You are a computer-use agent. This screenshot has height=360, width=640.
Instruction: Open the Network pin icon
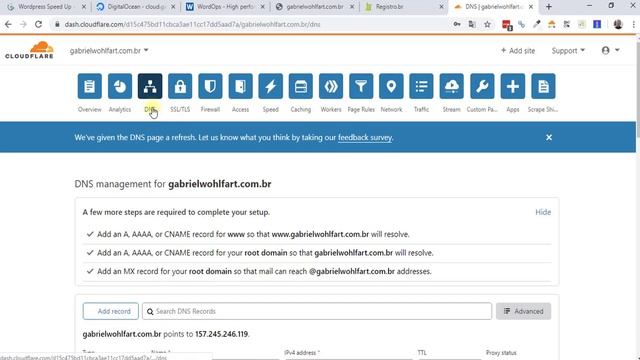[391, 86]
